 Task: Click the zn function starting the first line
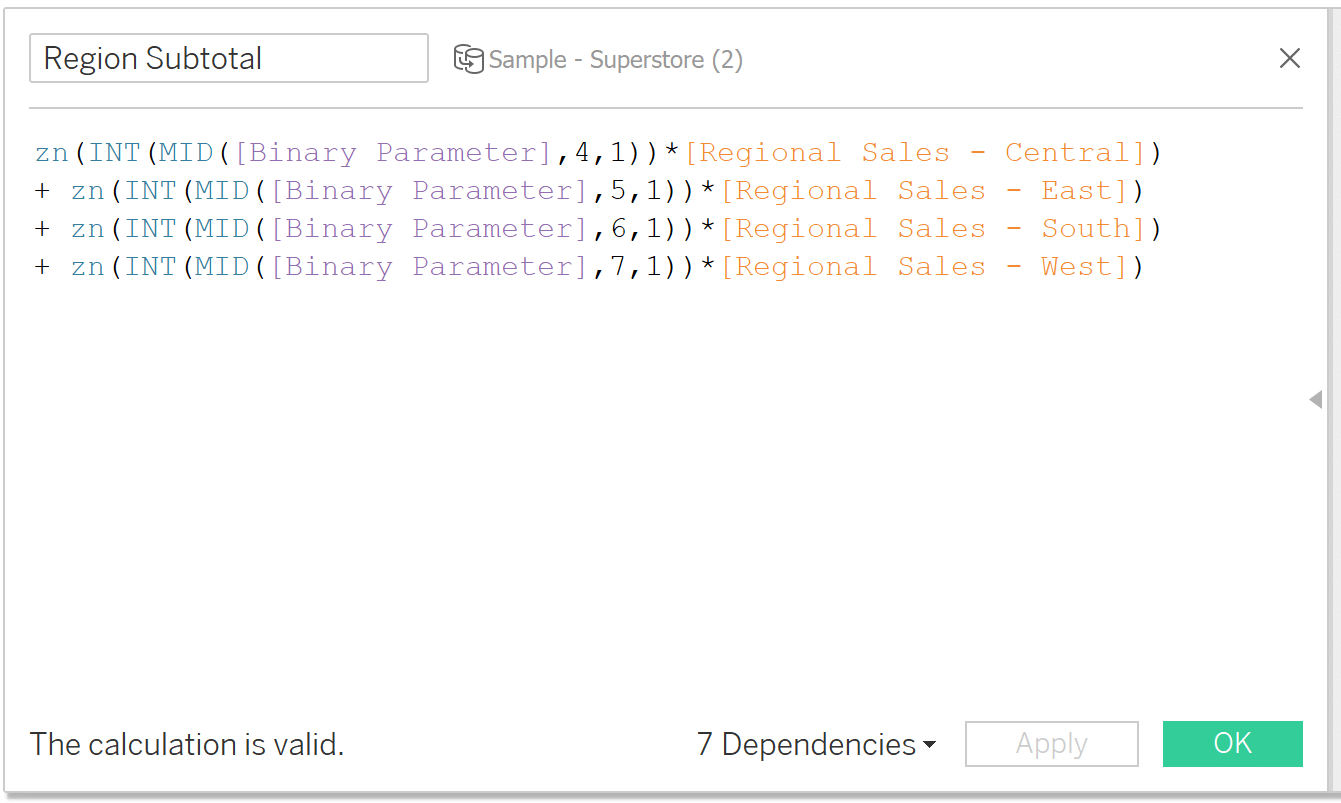pyautogui.click(x=51, y=153)
